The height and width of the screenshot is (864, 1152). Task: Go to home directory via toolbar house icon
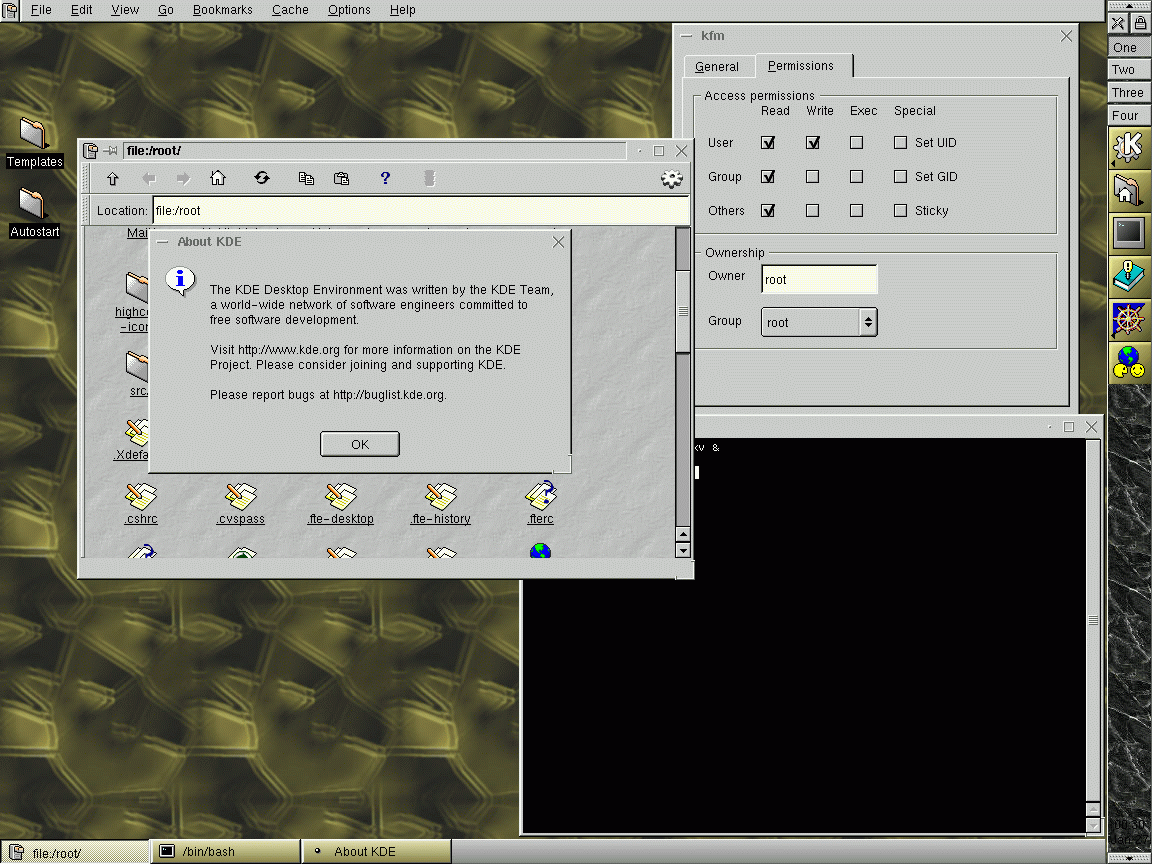[x=218, y=179]
